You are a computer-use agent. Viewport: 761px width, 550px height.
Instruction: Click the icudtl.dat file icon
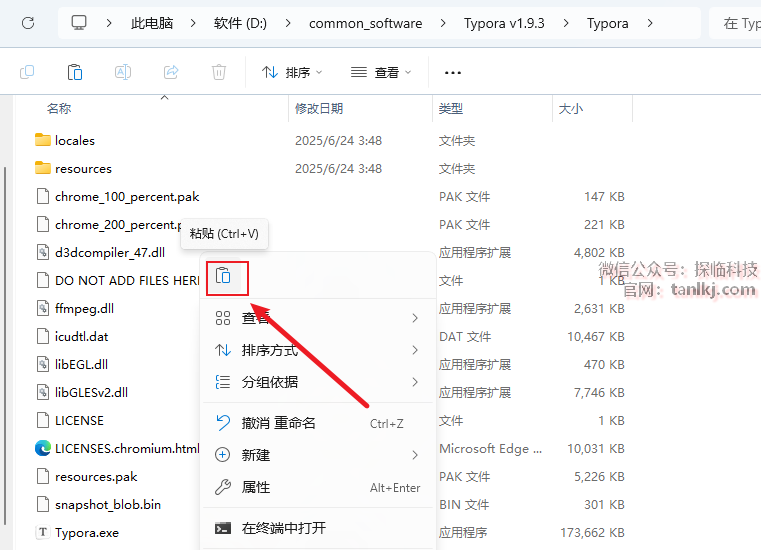[x=43, y=336]
